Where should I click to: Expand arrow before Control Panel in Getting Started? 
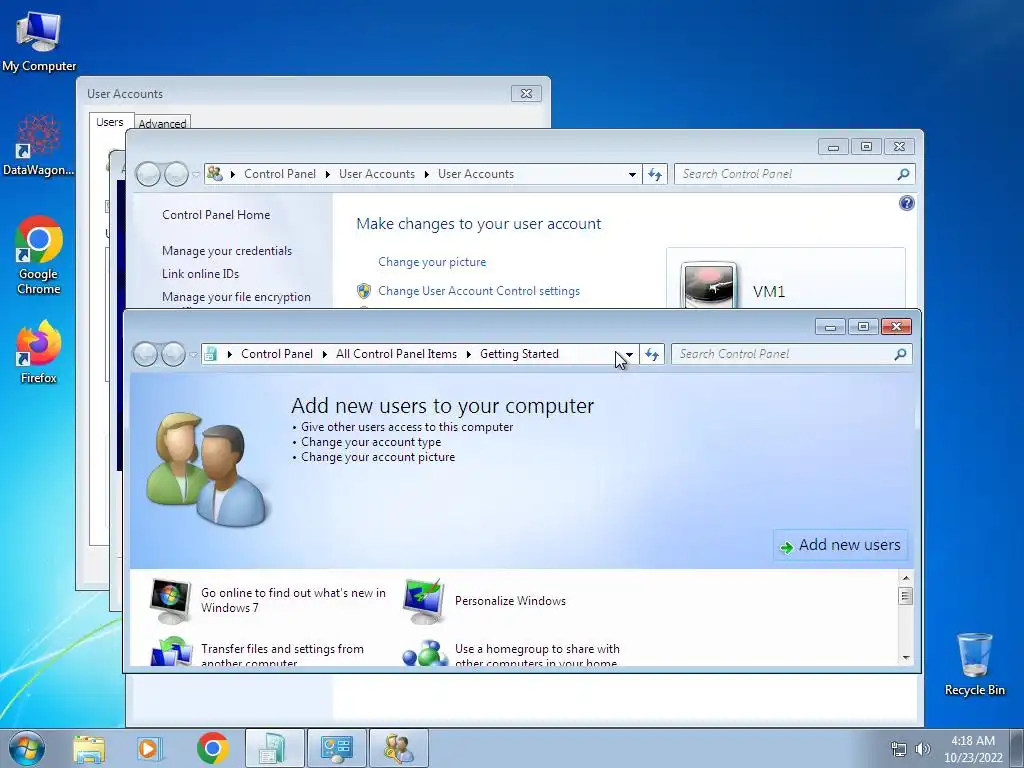coord(230,354)
